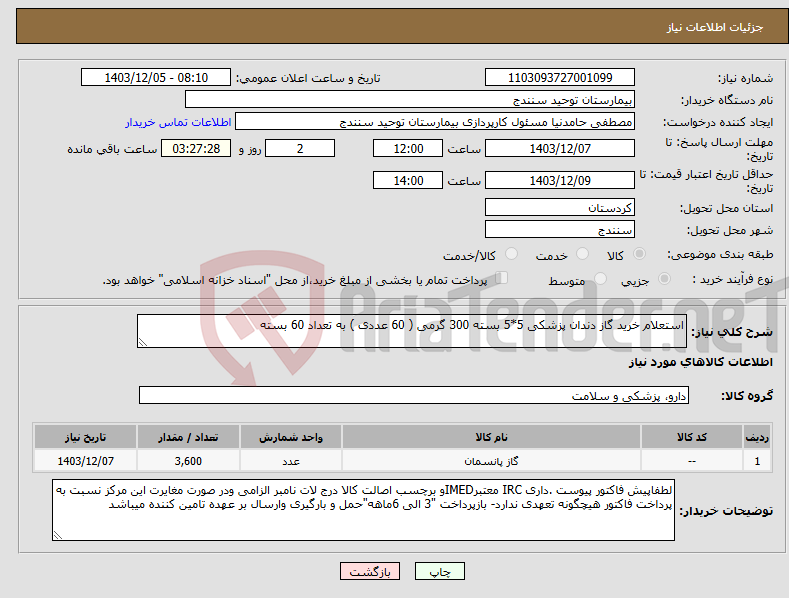Click the کد کالا column header

pos(692,437)
